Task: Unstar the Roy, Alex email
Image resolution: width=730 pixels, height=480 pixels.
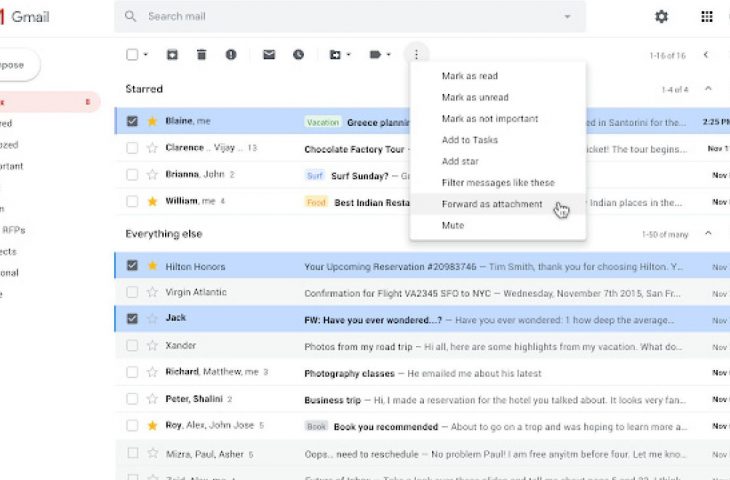Action: 152,426
